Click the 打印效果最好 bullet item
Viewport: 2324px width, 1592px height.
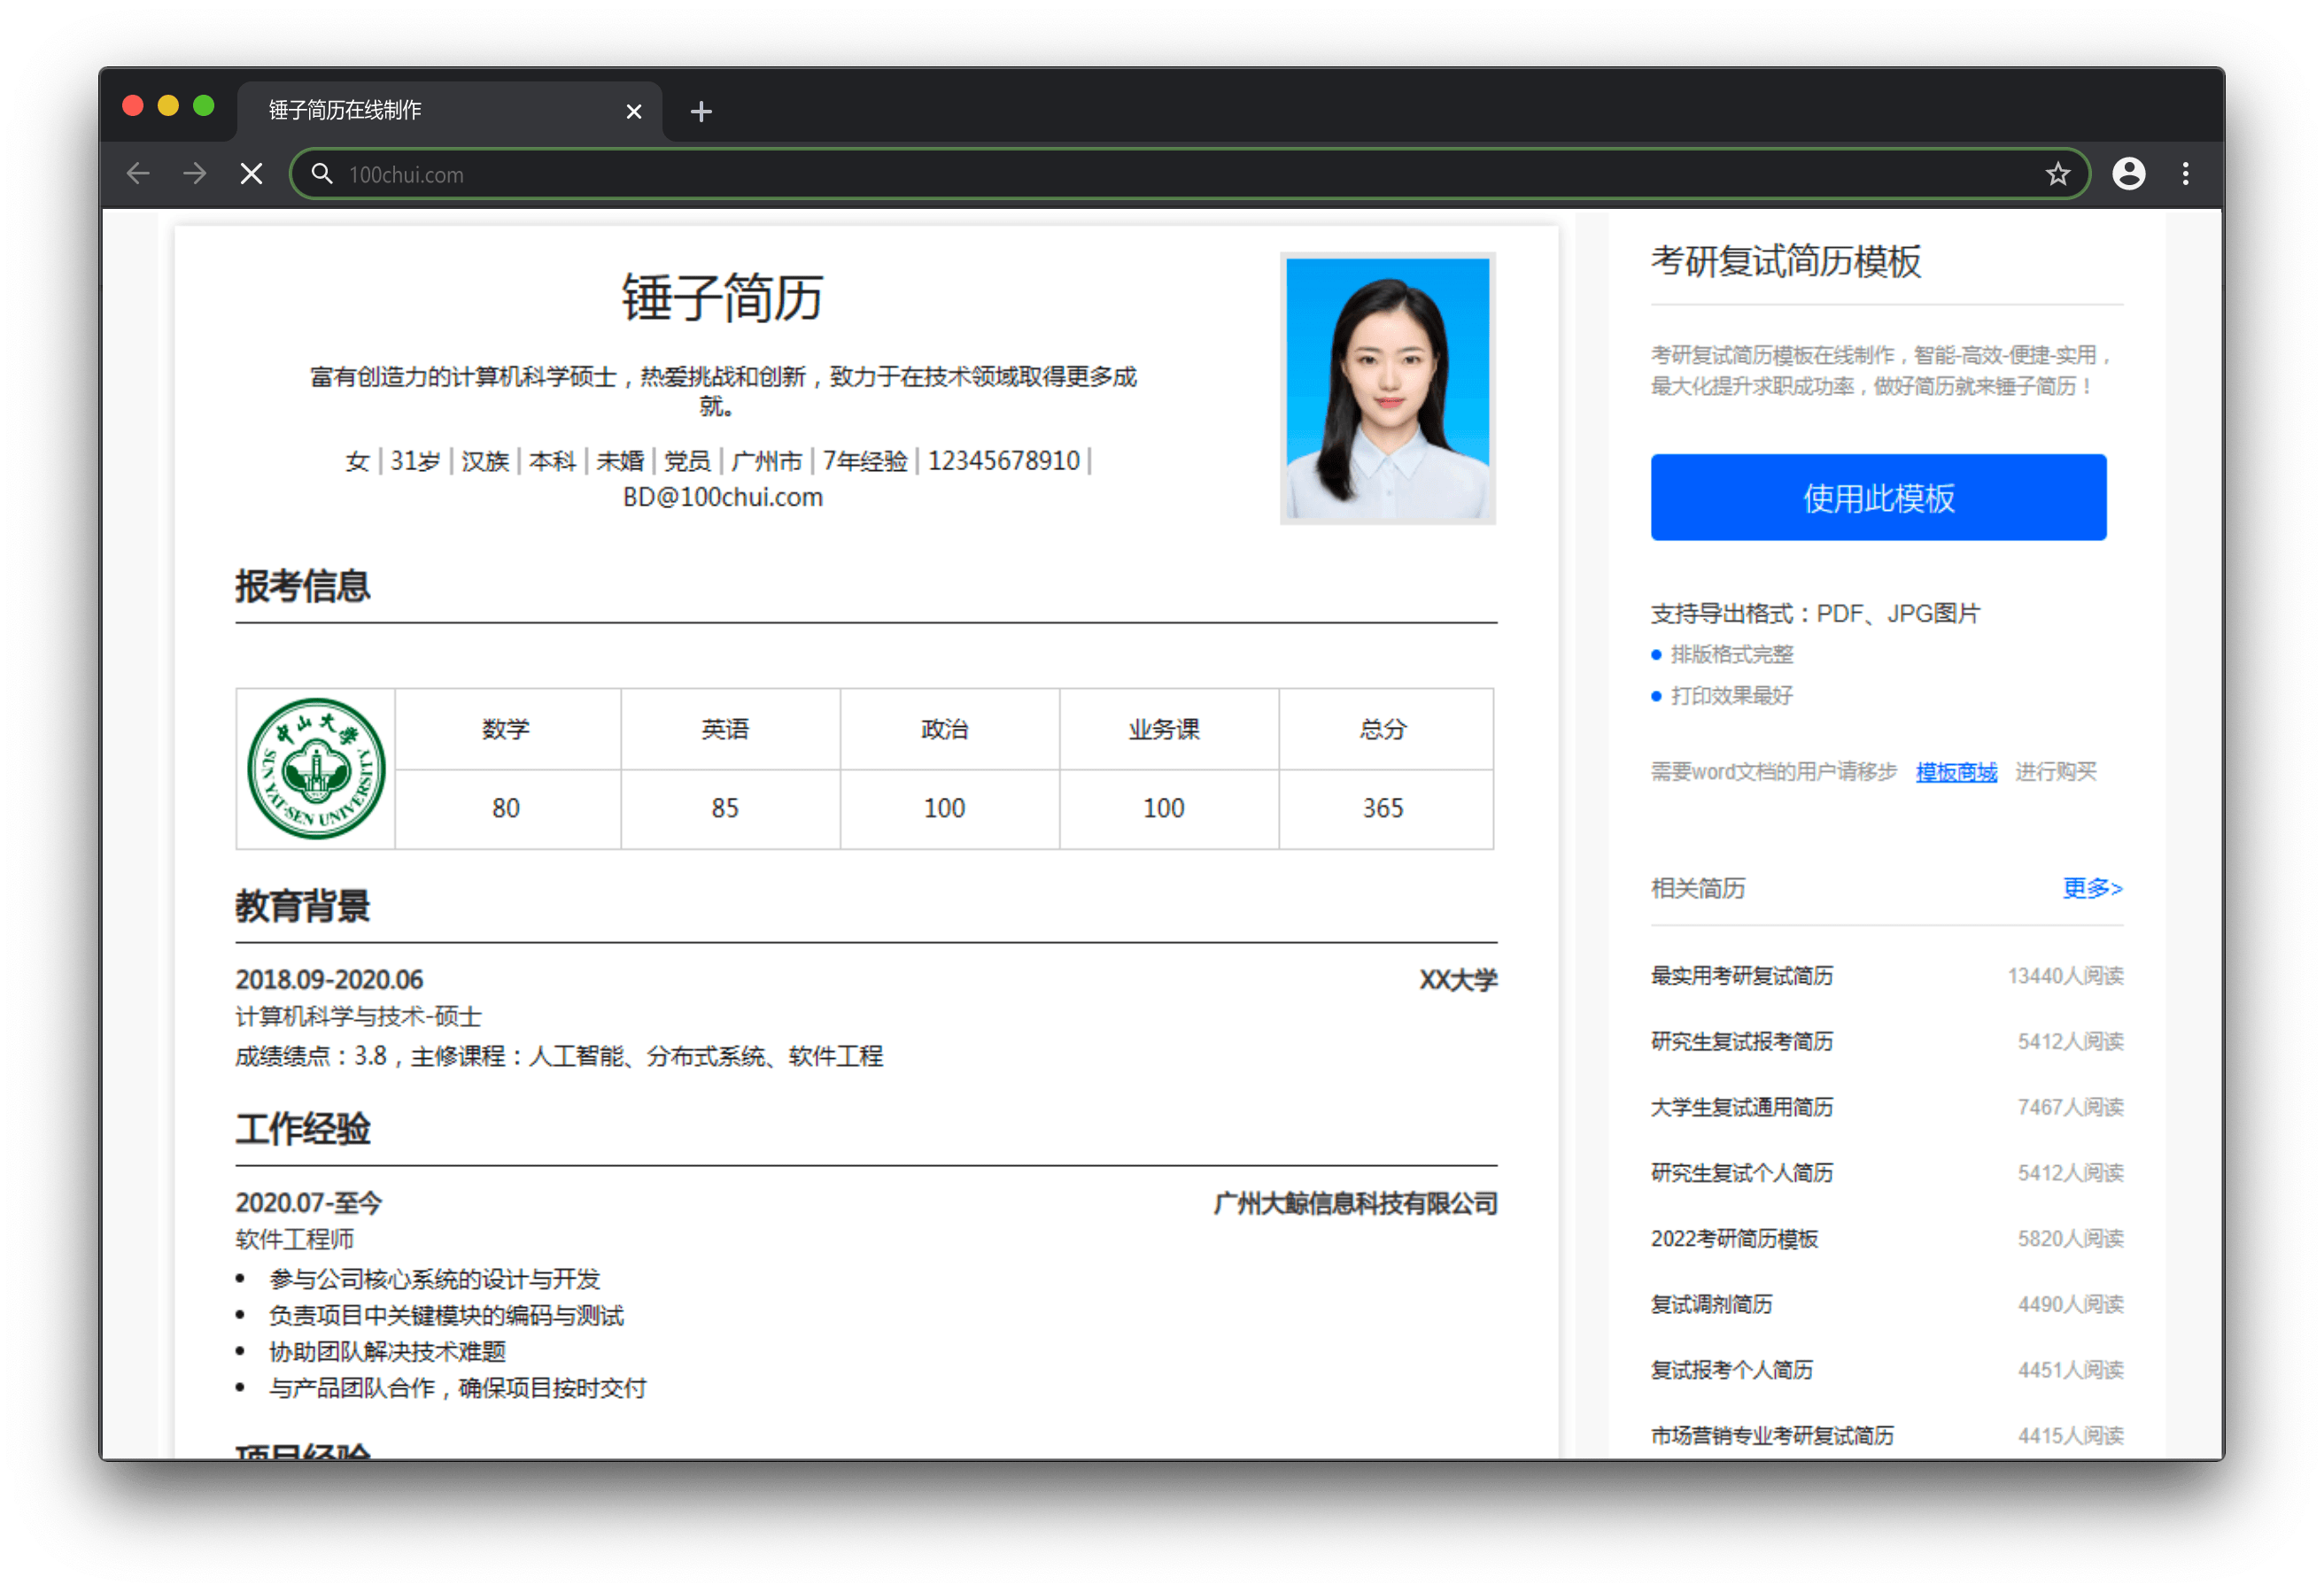coord(1731,695)
